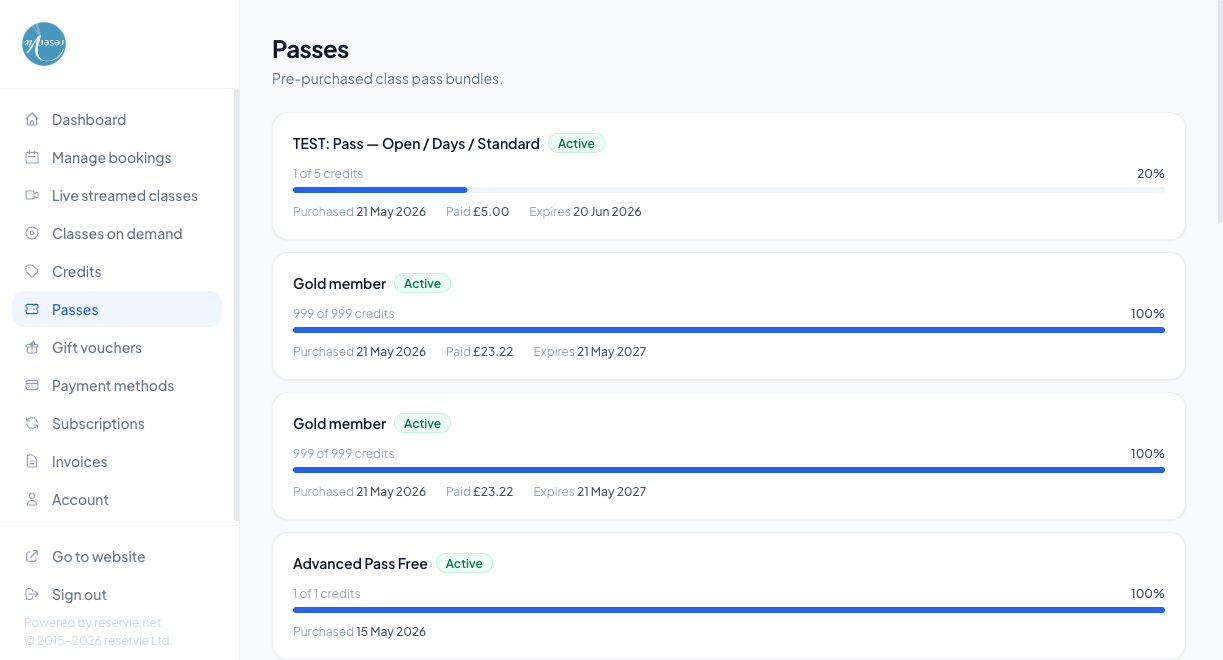Click the Go to website external-link icon

(32, 556)
